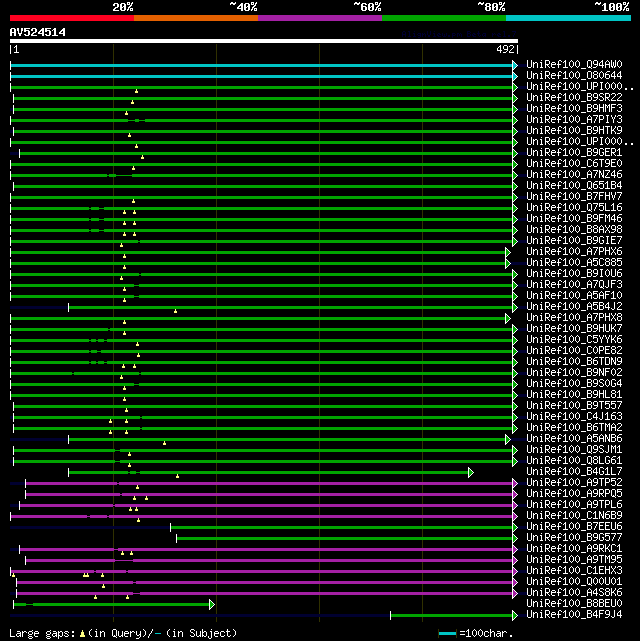Click the arrowhead ending the UniRef100_A5ANB6 bar

[508, 439]
